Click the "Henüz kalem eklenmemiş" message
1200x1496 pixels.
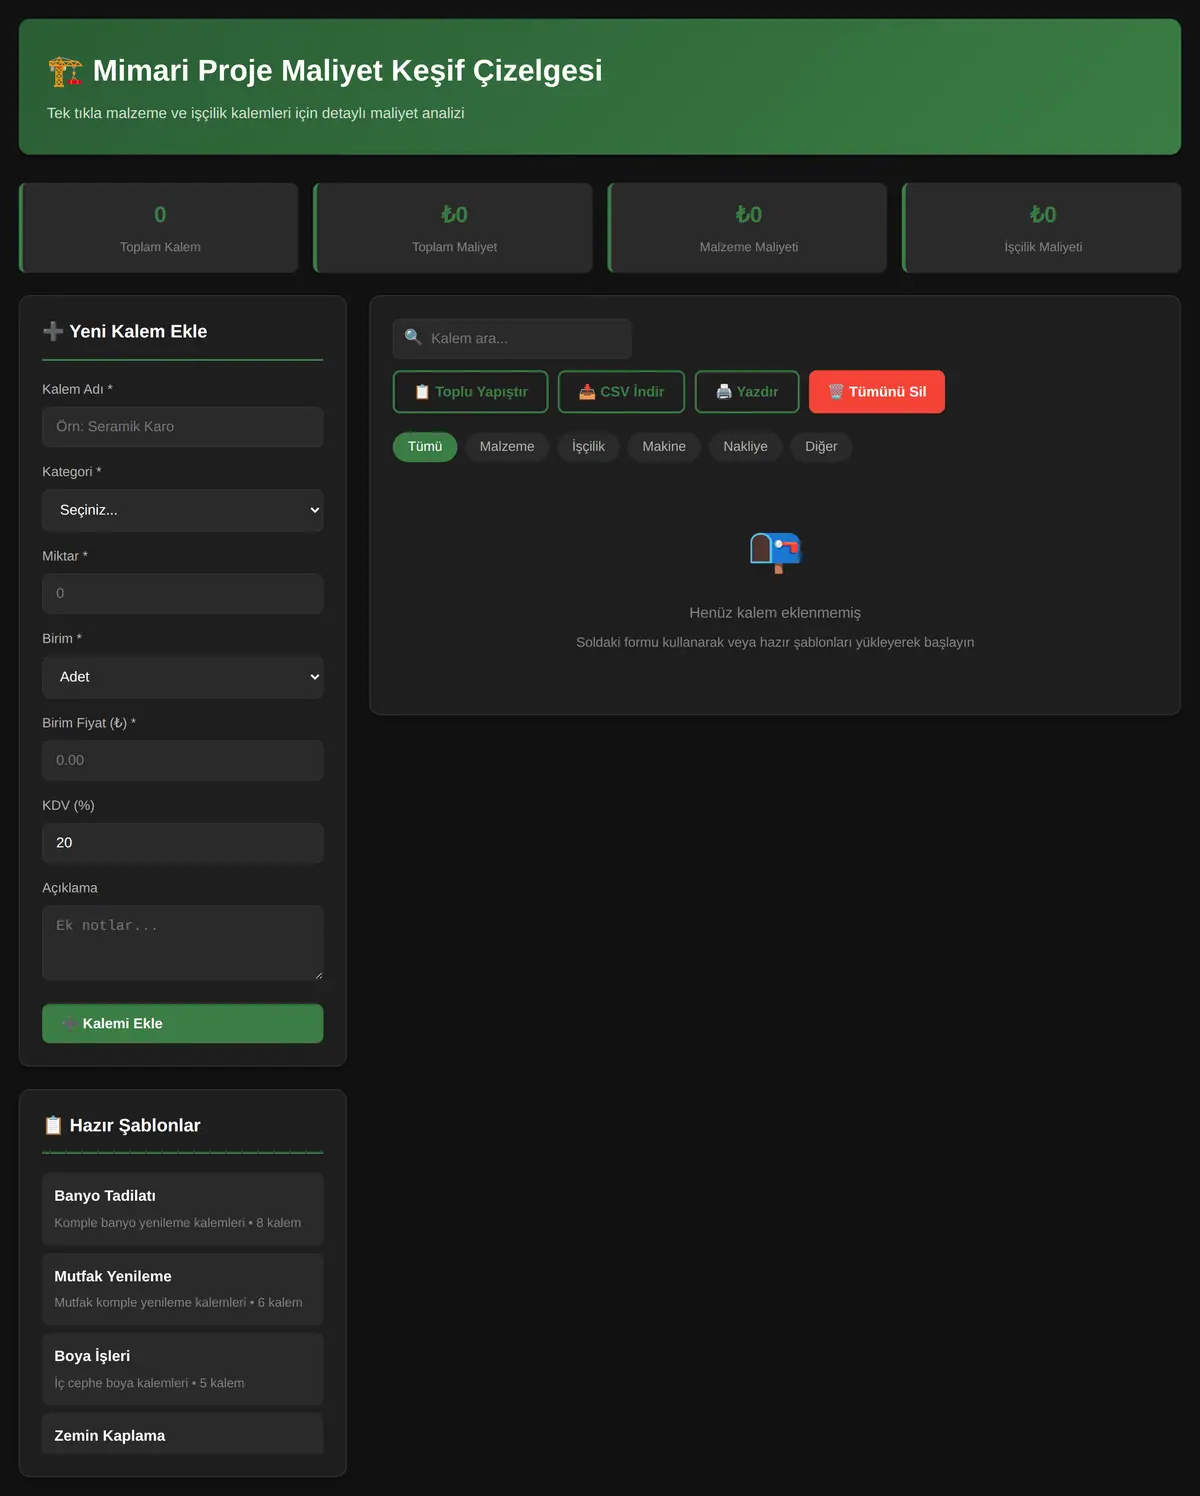tap(775, 613)
